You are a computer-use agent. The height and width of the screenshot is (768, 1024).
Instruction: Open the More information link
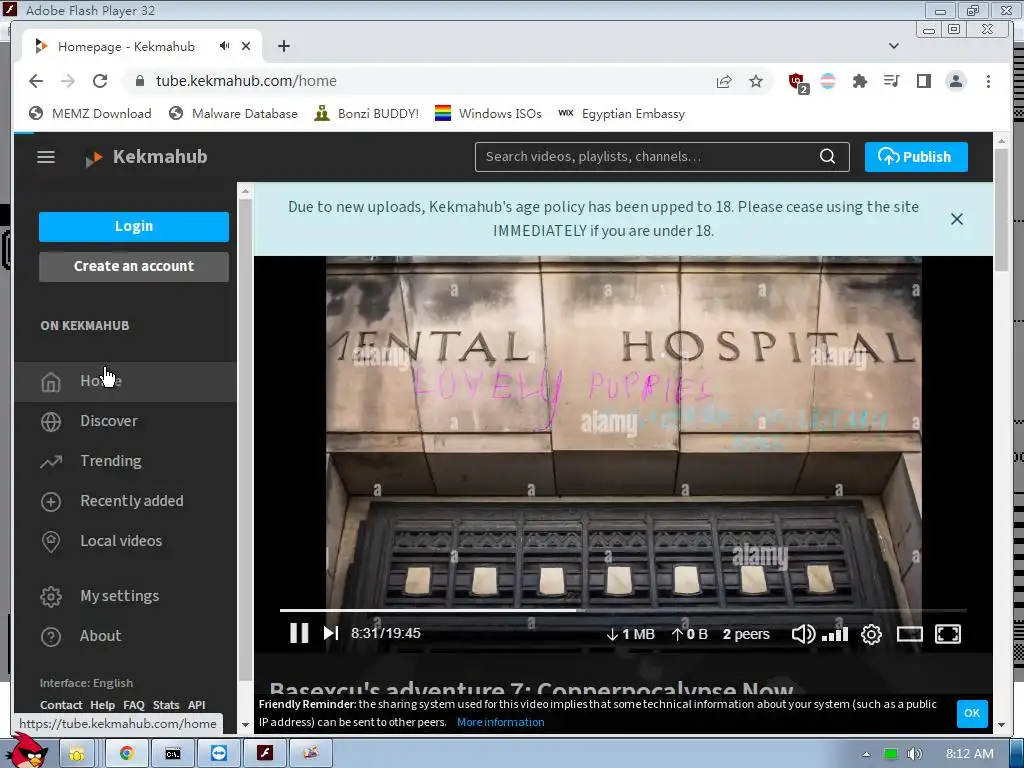pyautogui.click(x=500, y=722)
